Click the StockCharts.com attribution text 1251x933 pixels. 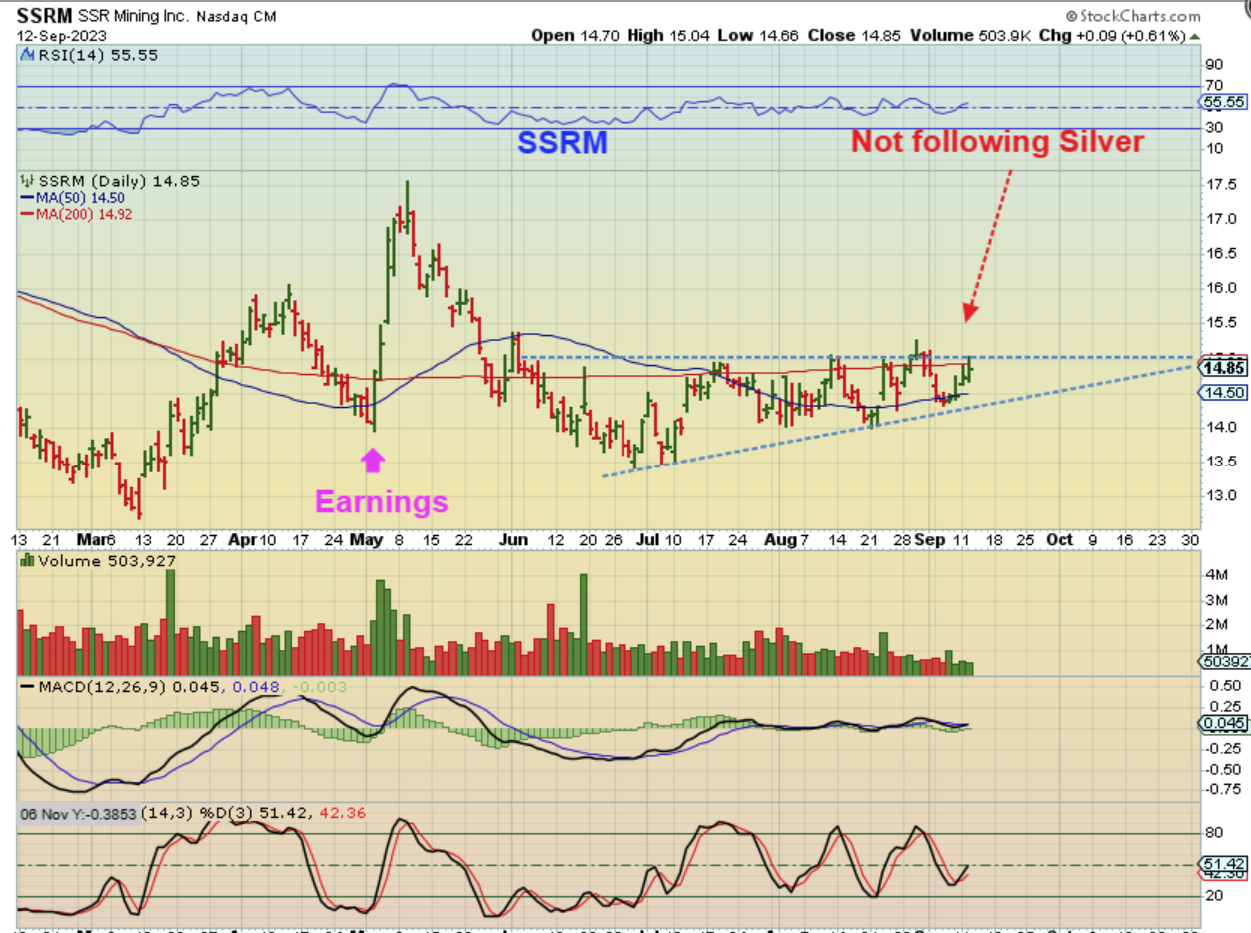click(1134, 16)
